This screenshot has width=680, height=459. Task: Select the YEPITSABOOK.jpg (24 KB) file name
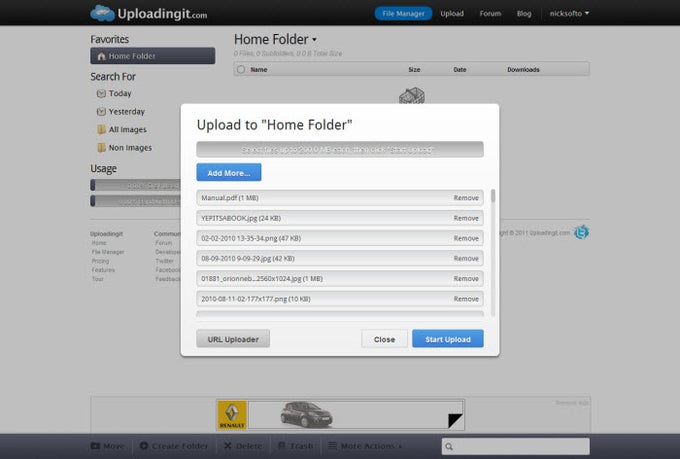pos(241,218)
